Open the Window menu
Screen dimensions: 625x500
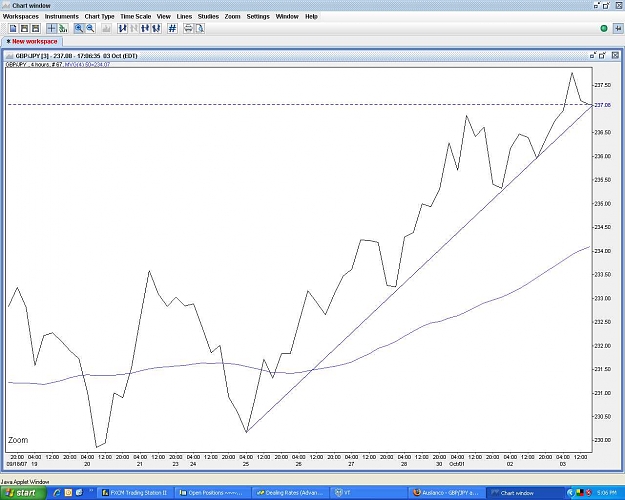pyautogui.click(x=287, y=16)
